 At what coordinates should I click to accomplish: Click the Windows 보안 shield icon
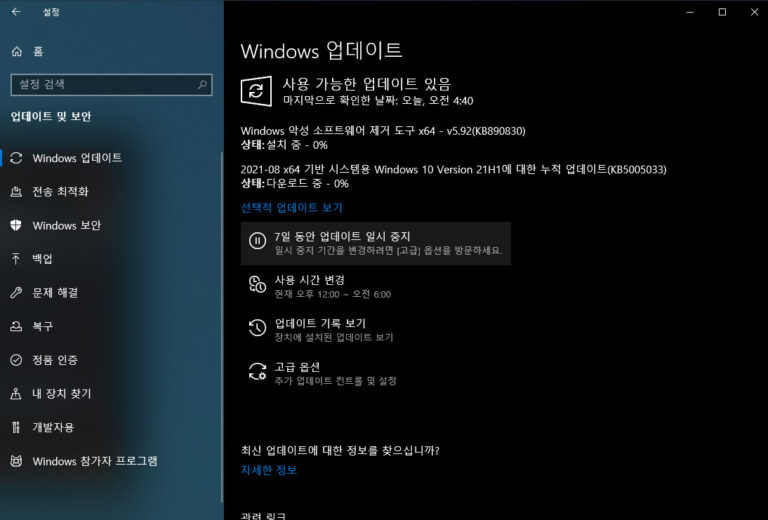pos(16,225)
